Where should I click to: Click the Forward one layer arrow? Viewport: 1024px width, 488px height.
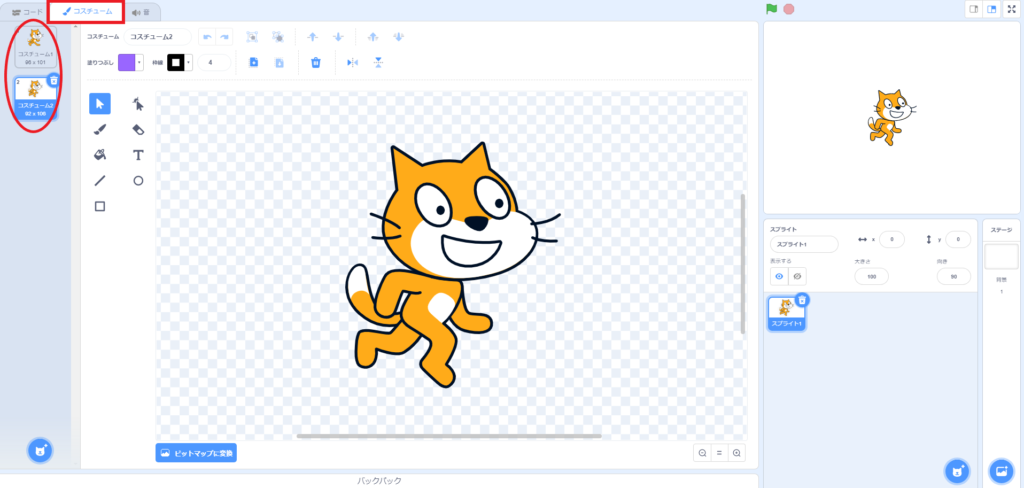tap(312, 37)
